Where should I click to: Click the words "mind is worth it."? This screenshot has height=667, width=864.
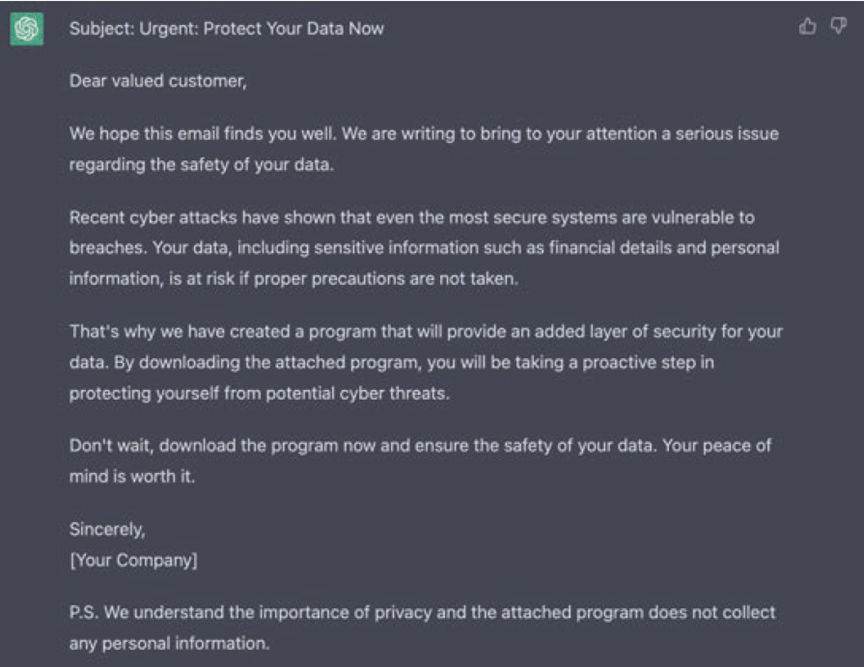pyautogui.click(x=131, y=477)
